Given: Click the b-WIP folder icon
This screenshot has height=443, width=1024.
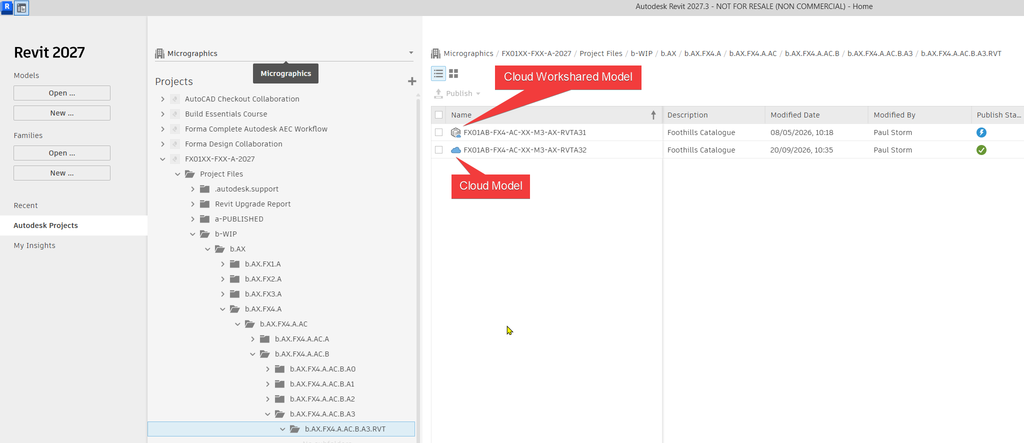Looking at the screenshot, I should pyautogui.click(x=205, y=234).
